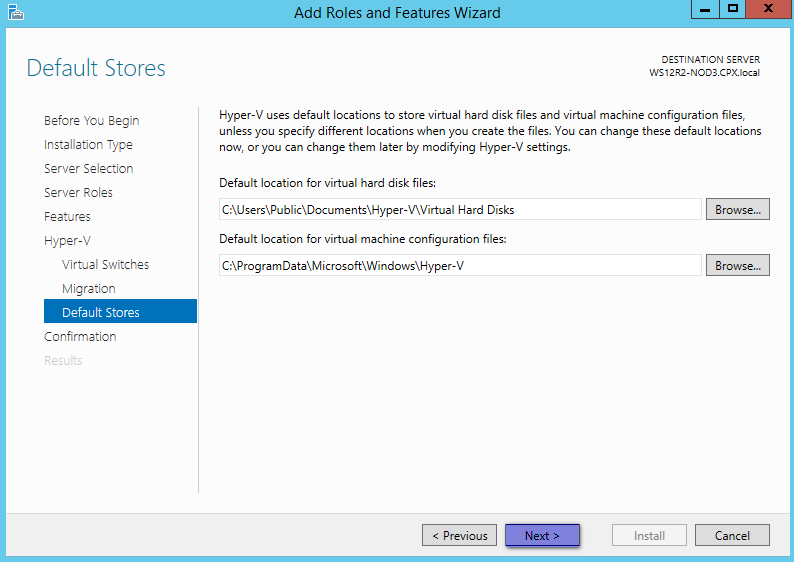Maximize the wizard window
794x562 pixels.
(x=732, y=9)
